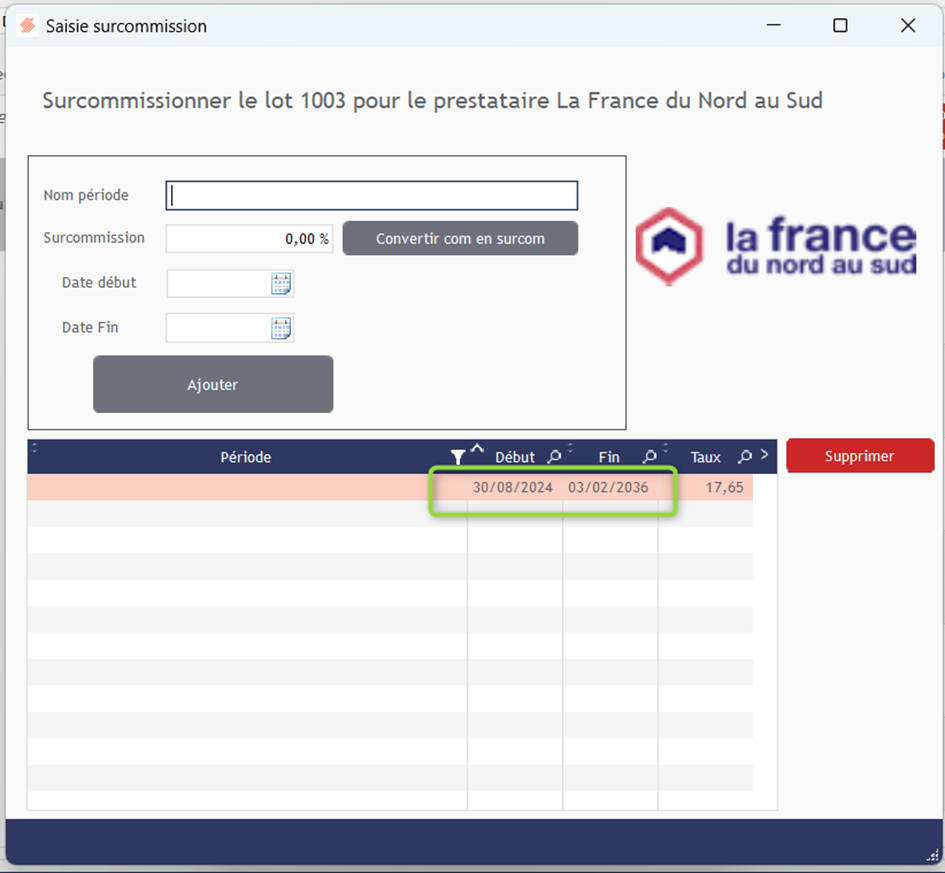
Task: Click the filter funnel icon in Période header
Action: click(457, 457)
